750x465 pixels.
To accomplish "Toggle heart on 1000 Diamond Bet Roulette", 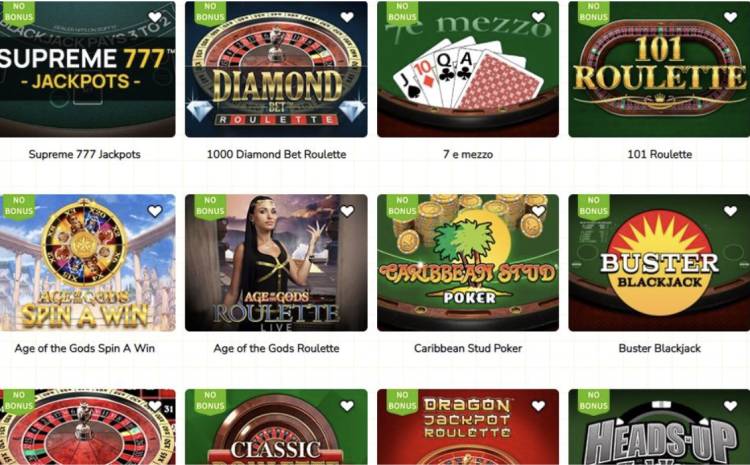I will 347,17.
